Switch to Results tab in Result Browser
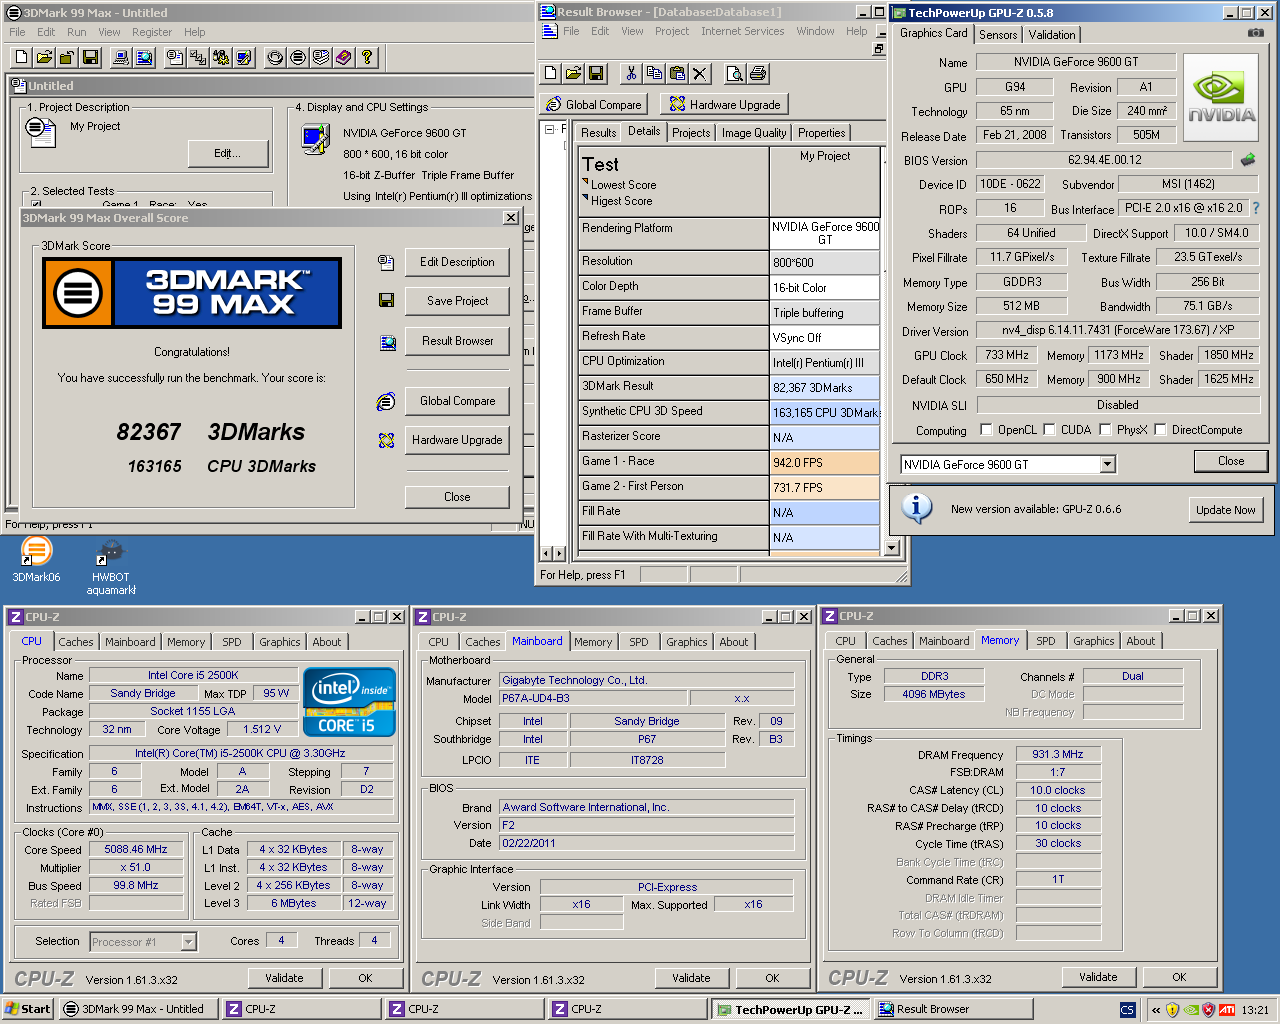The image size is (1280, 1024). point(599,133)
